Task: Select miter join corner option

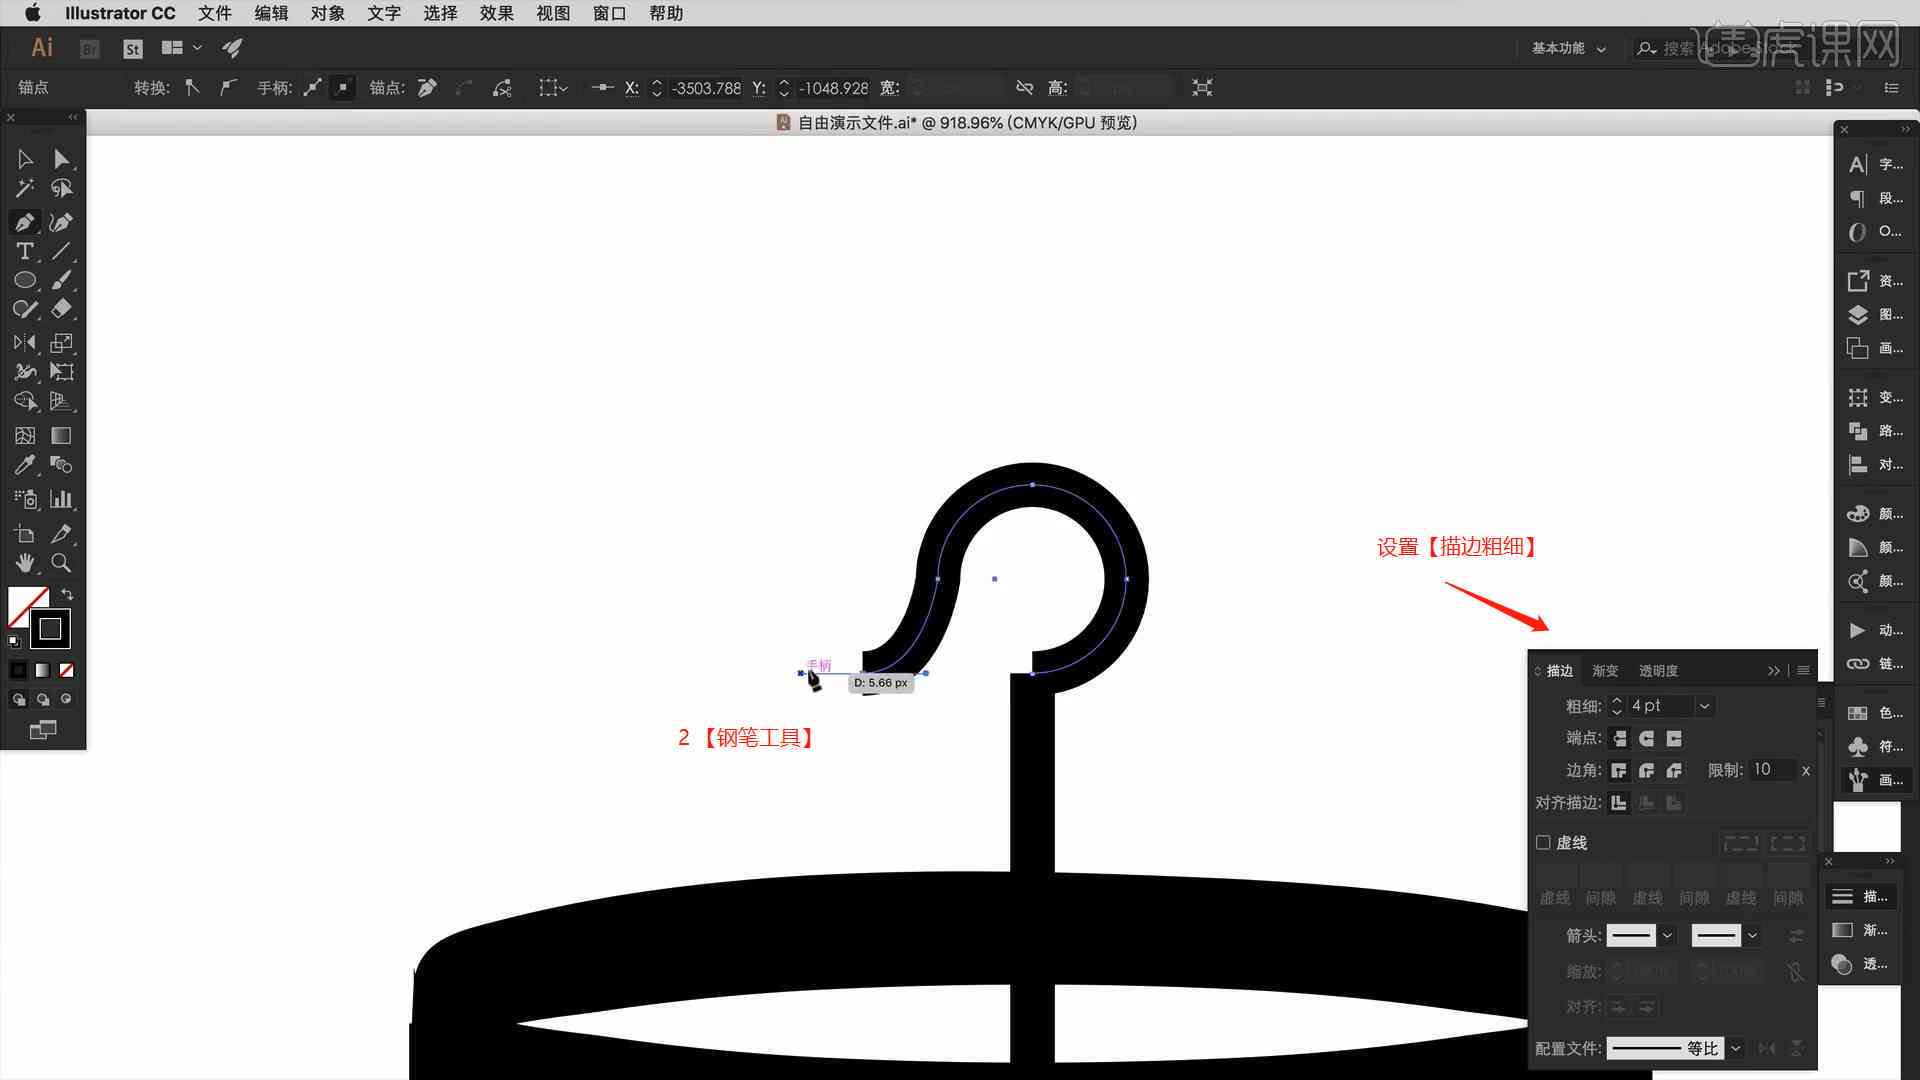Action: (x=1619, y=770)
